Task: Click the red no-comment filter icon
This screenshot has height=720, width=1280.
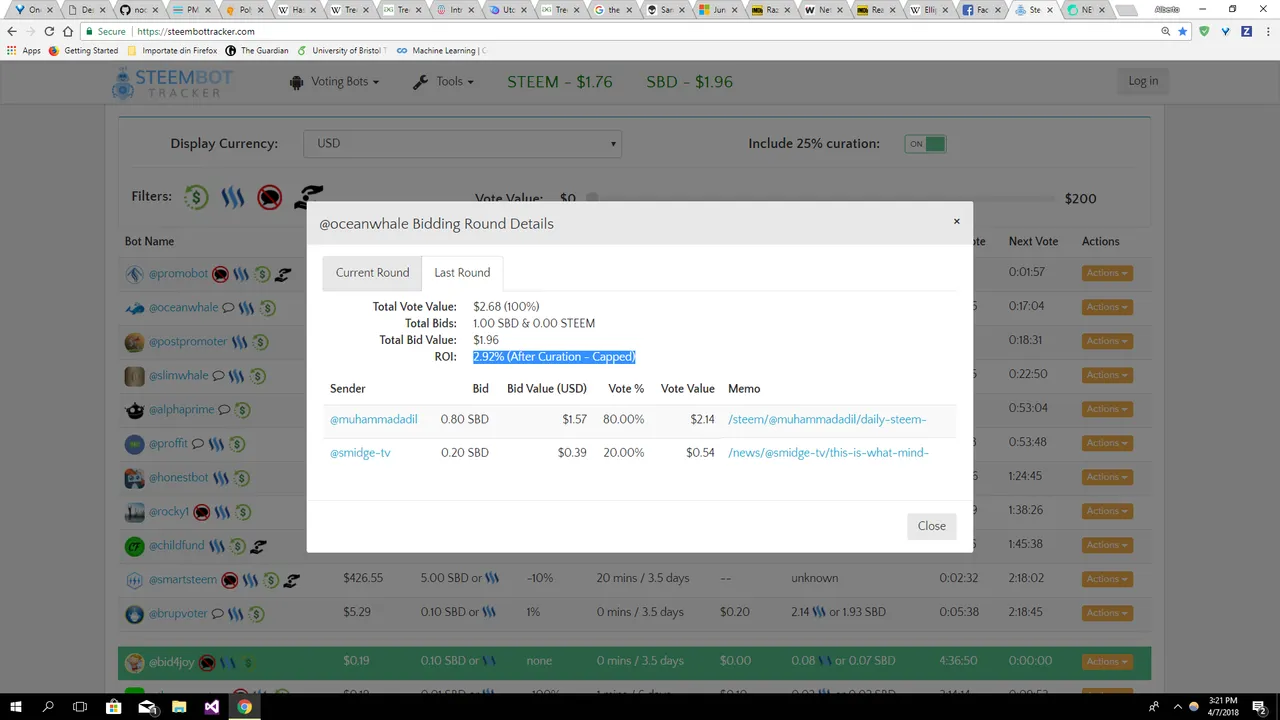Action: [x=269, y=198]
